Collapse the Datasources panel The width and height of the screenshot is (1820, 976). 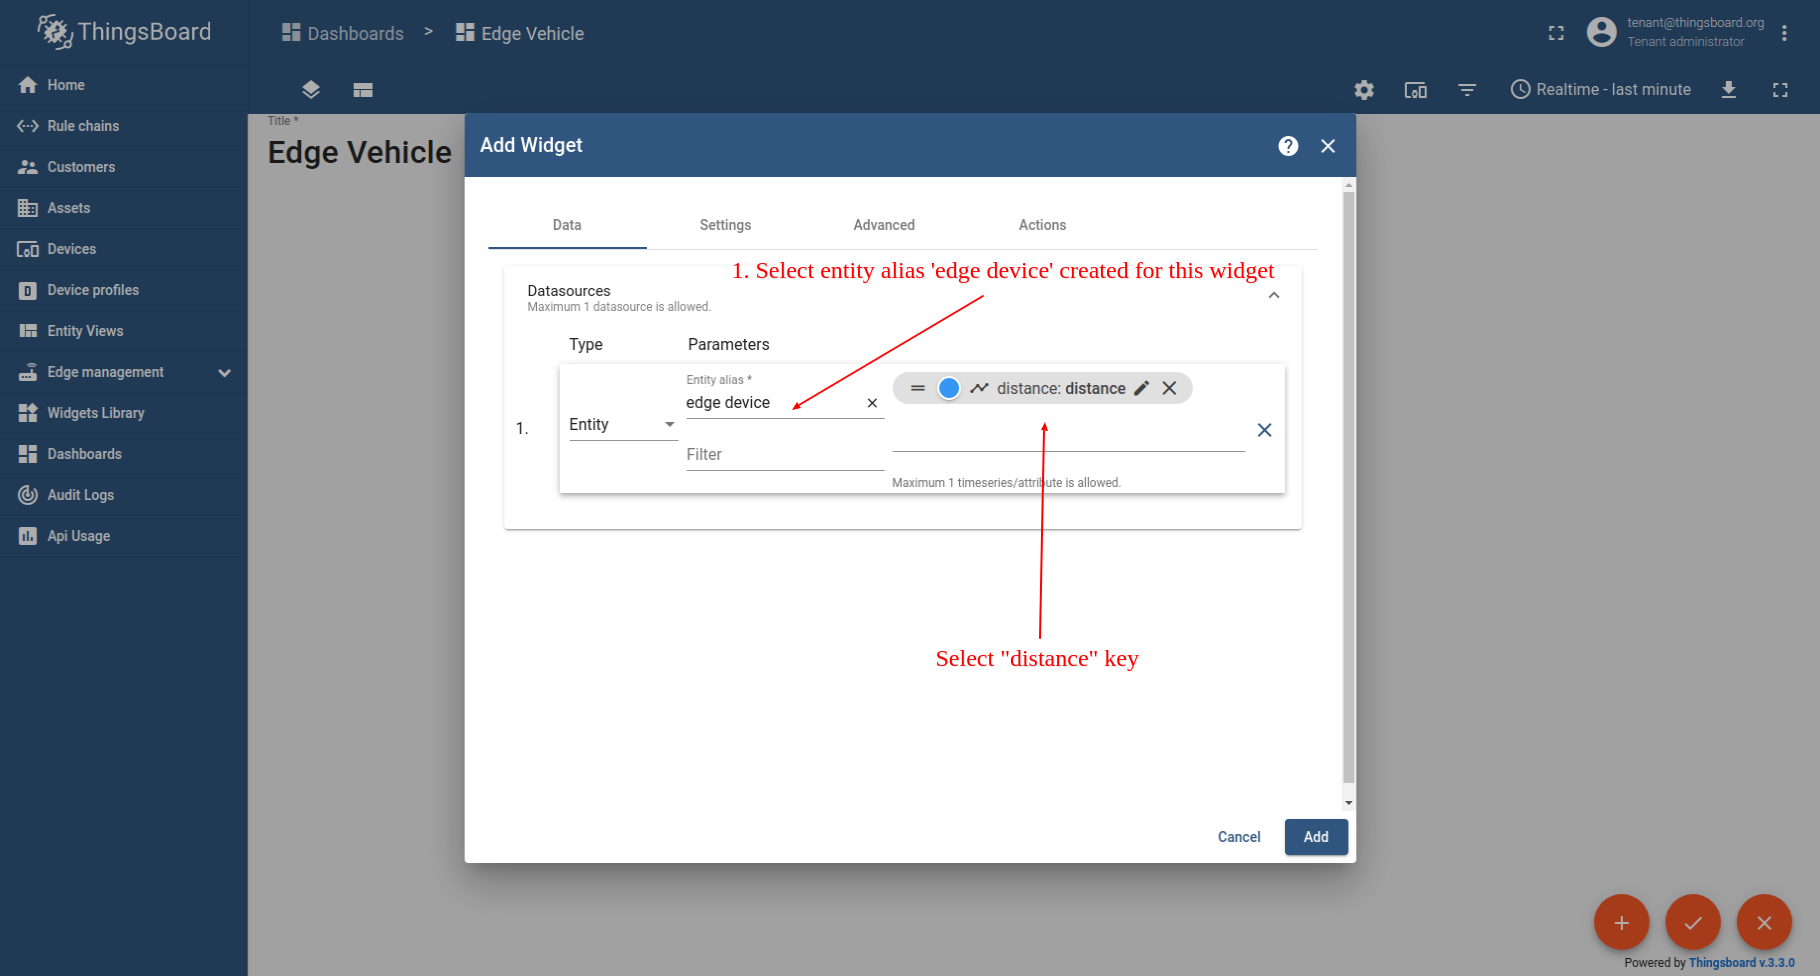coord(1274,296)
